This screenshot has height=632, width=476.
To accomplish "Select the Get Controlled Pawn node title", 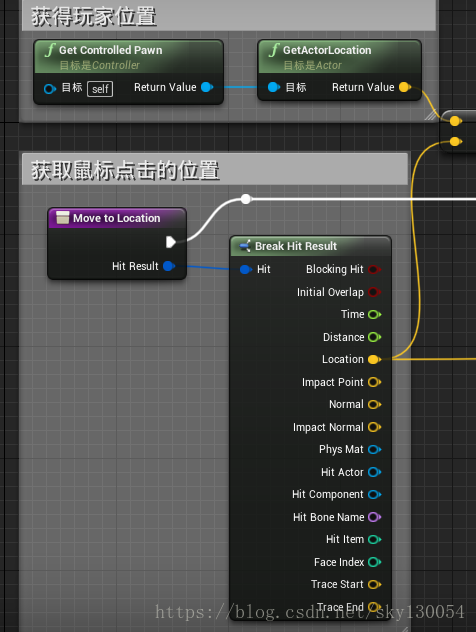I will 110,50.
